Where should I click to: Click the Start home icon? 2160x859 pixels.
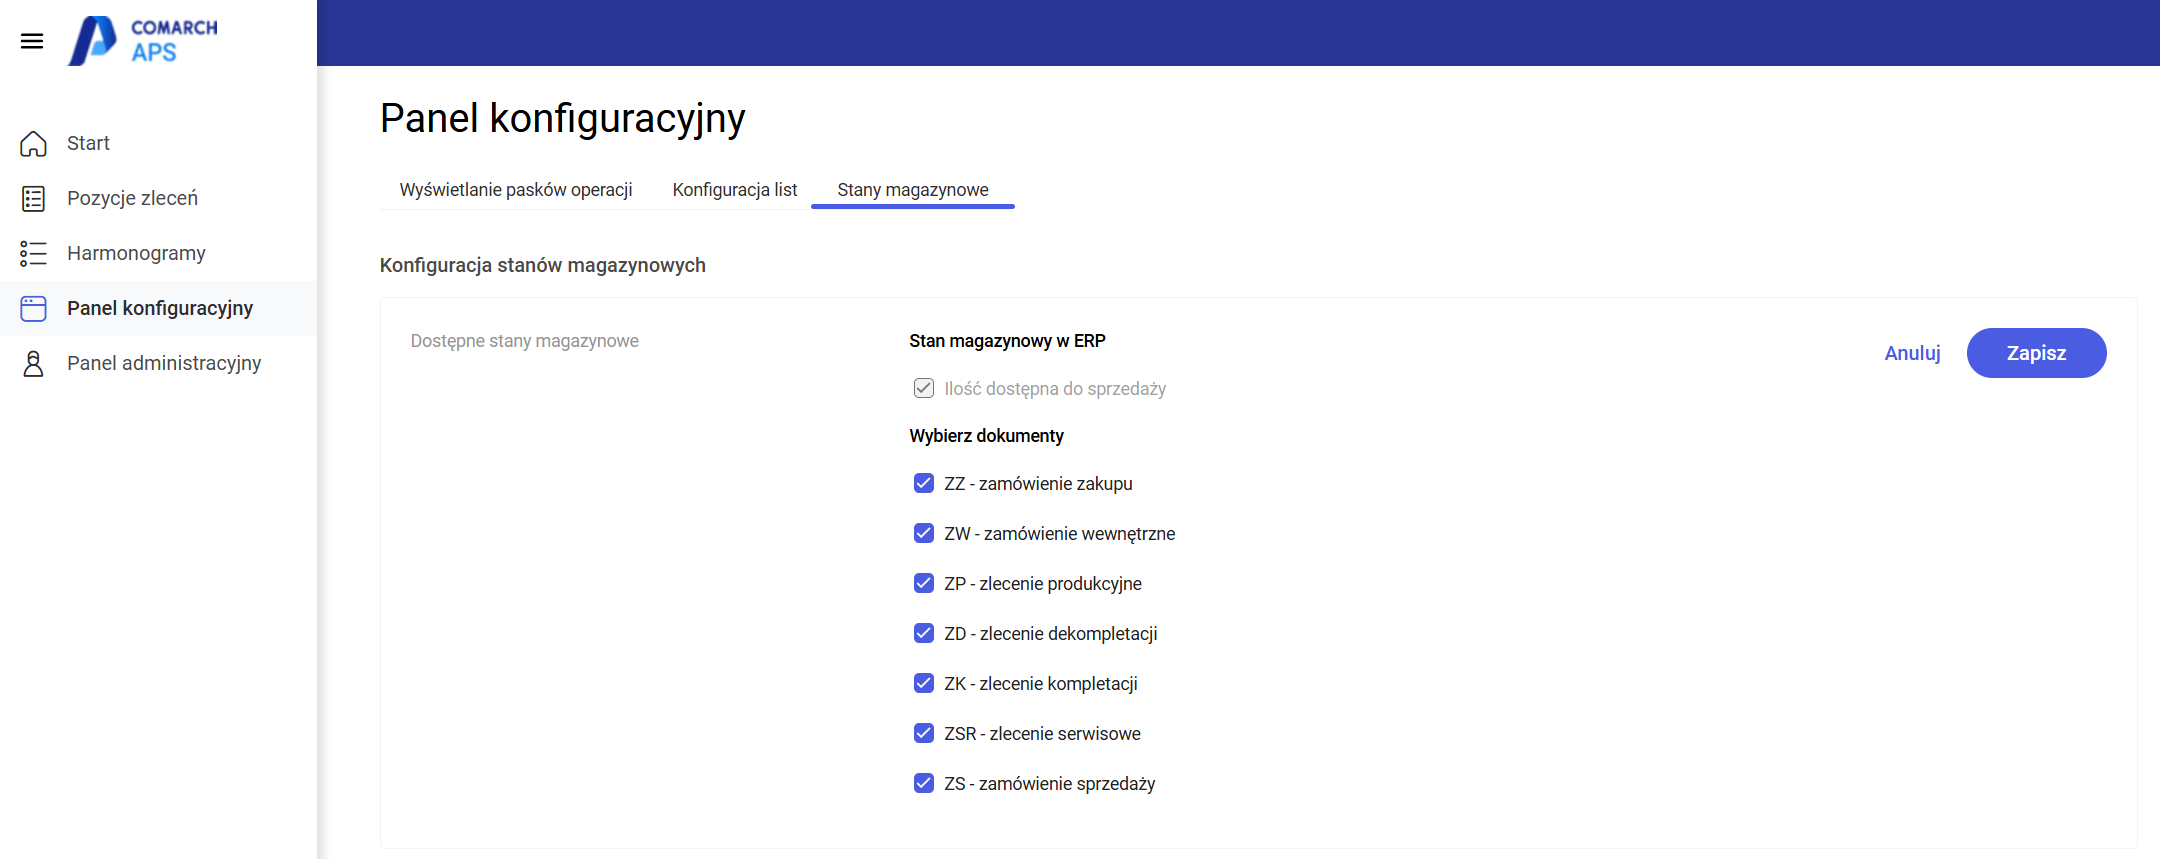tap(33, 144)
